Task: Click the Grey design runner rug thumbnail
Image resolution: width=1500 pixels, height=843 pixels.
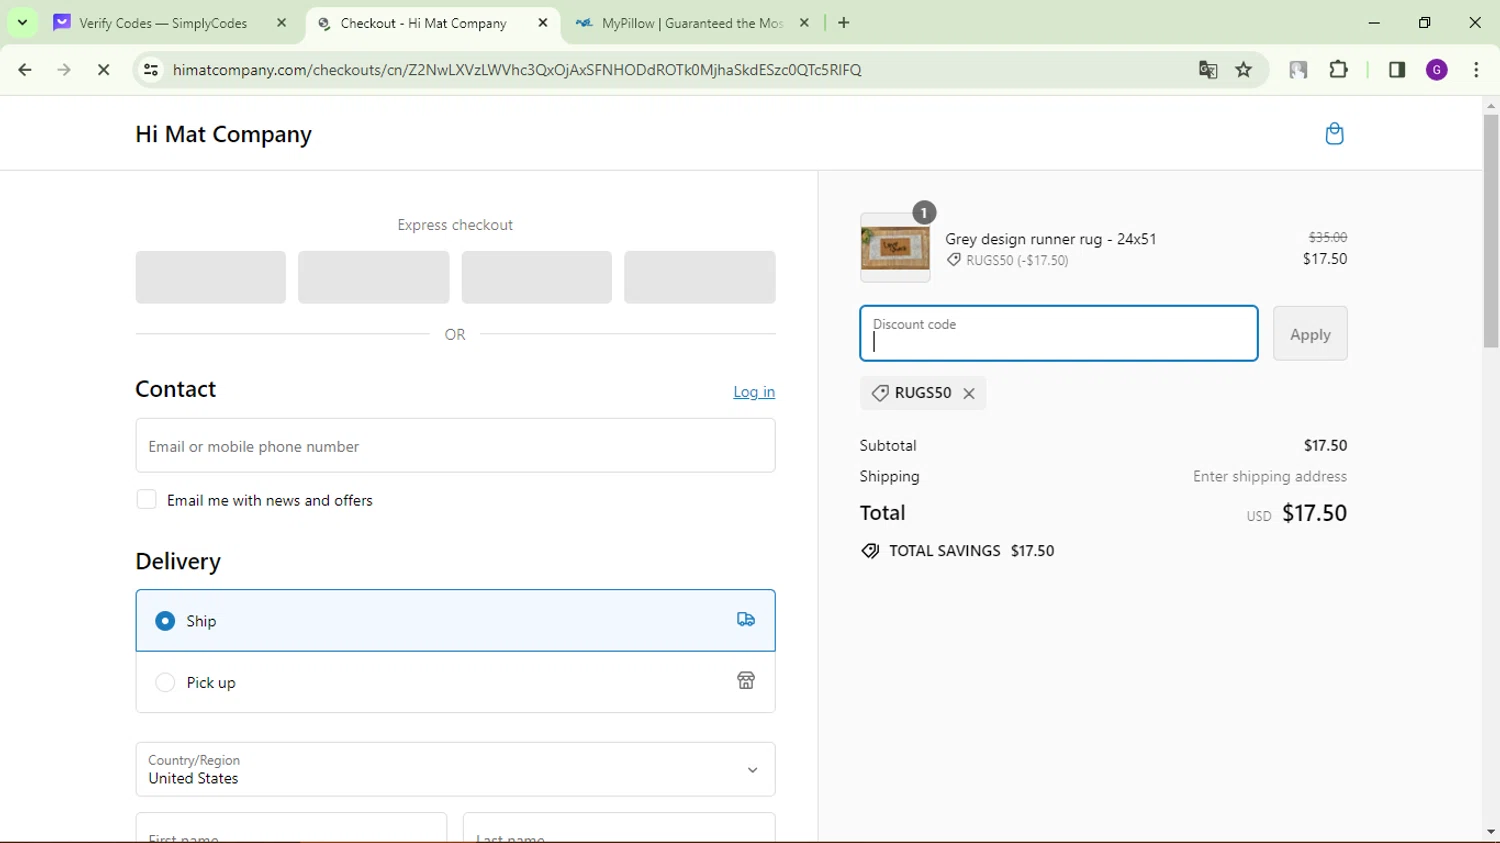Action: tap(895, 248)
